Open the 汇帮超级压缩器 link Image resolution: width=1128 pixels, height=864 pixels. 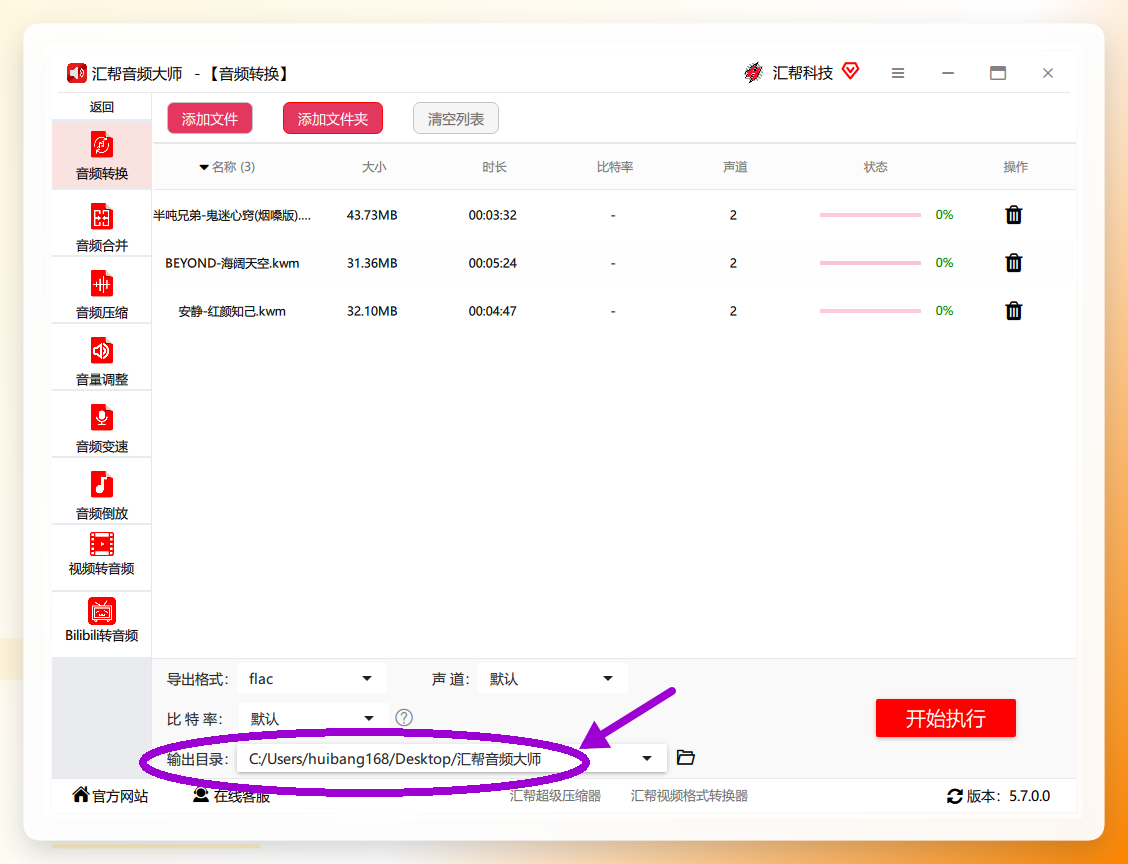[555, 796]
